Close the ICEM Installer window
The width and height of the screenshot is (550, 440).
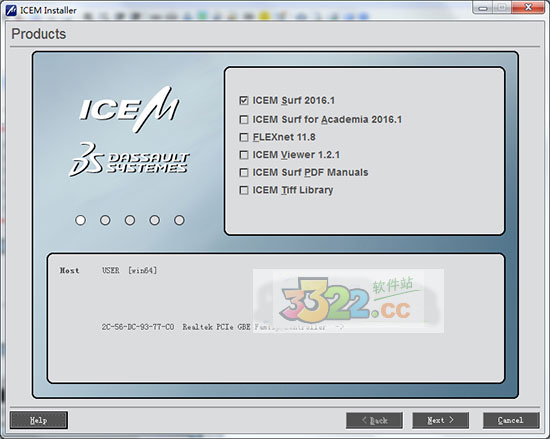tap(528, 7)
